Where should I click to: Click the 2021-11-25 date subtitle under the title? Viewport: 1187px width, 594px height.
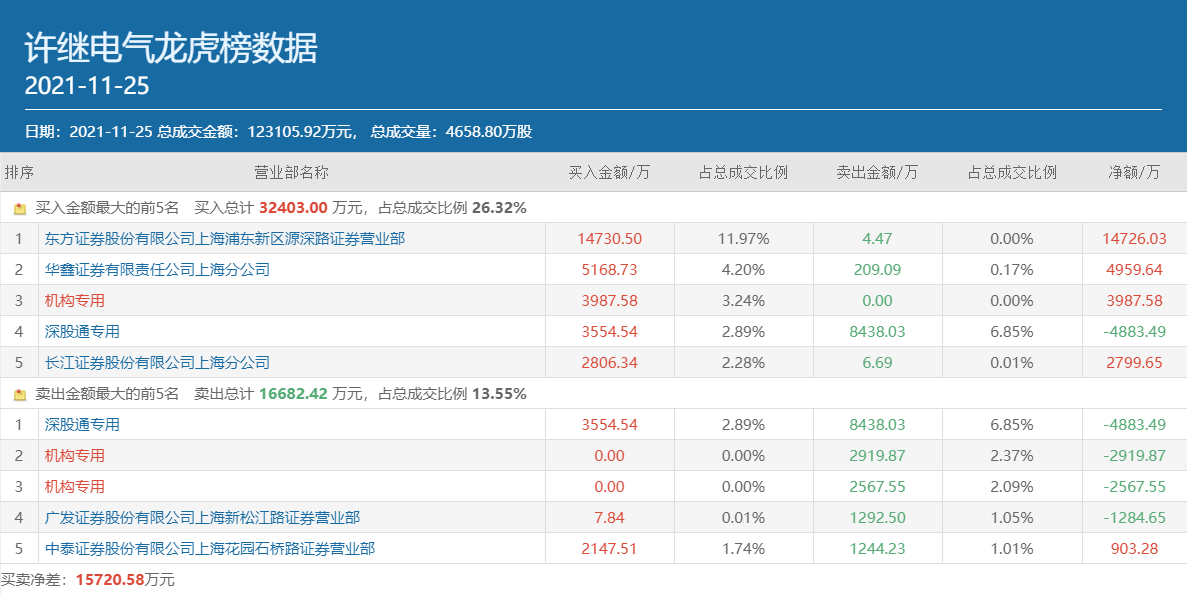pos(87,86)
